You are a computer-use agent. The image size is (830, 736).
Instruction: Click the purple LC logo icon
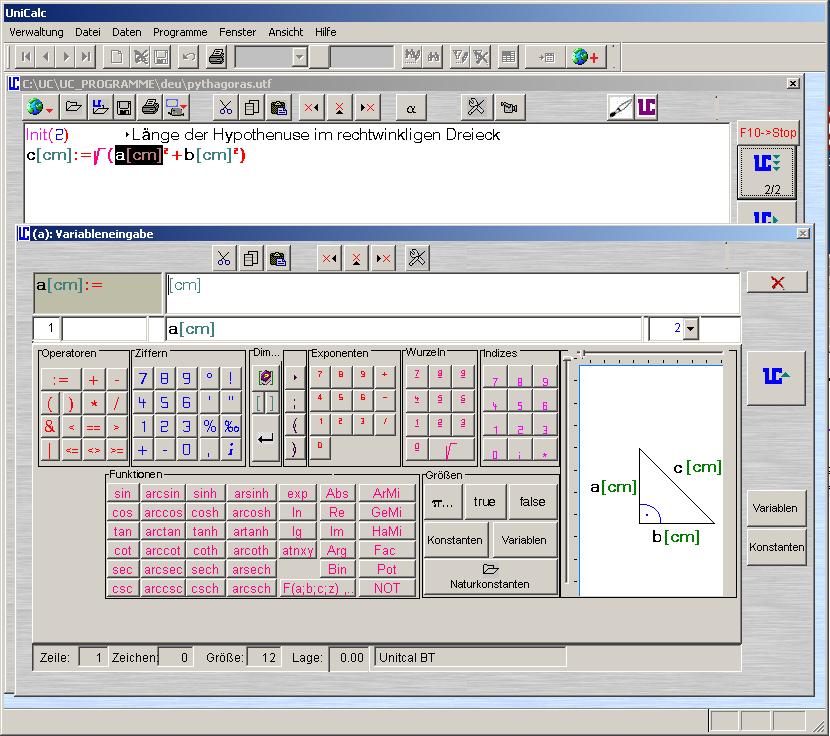(x=646, y=107)
